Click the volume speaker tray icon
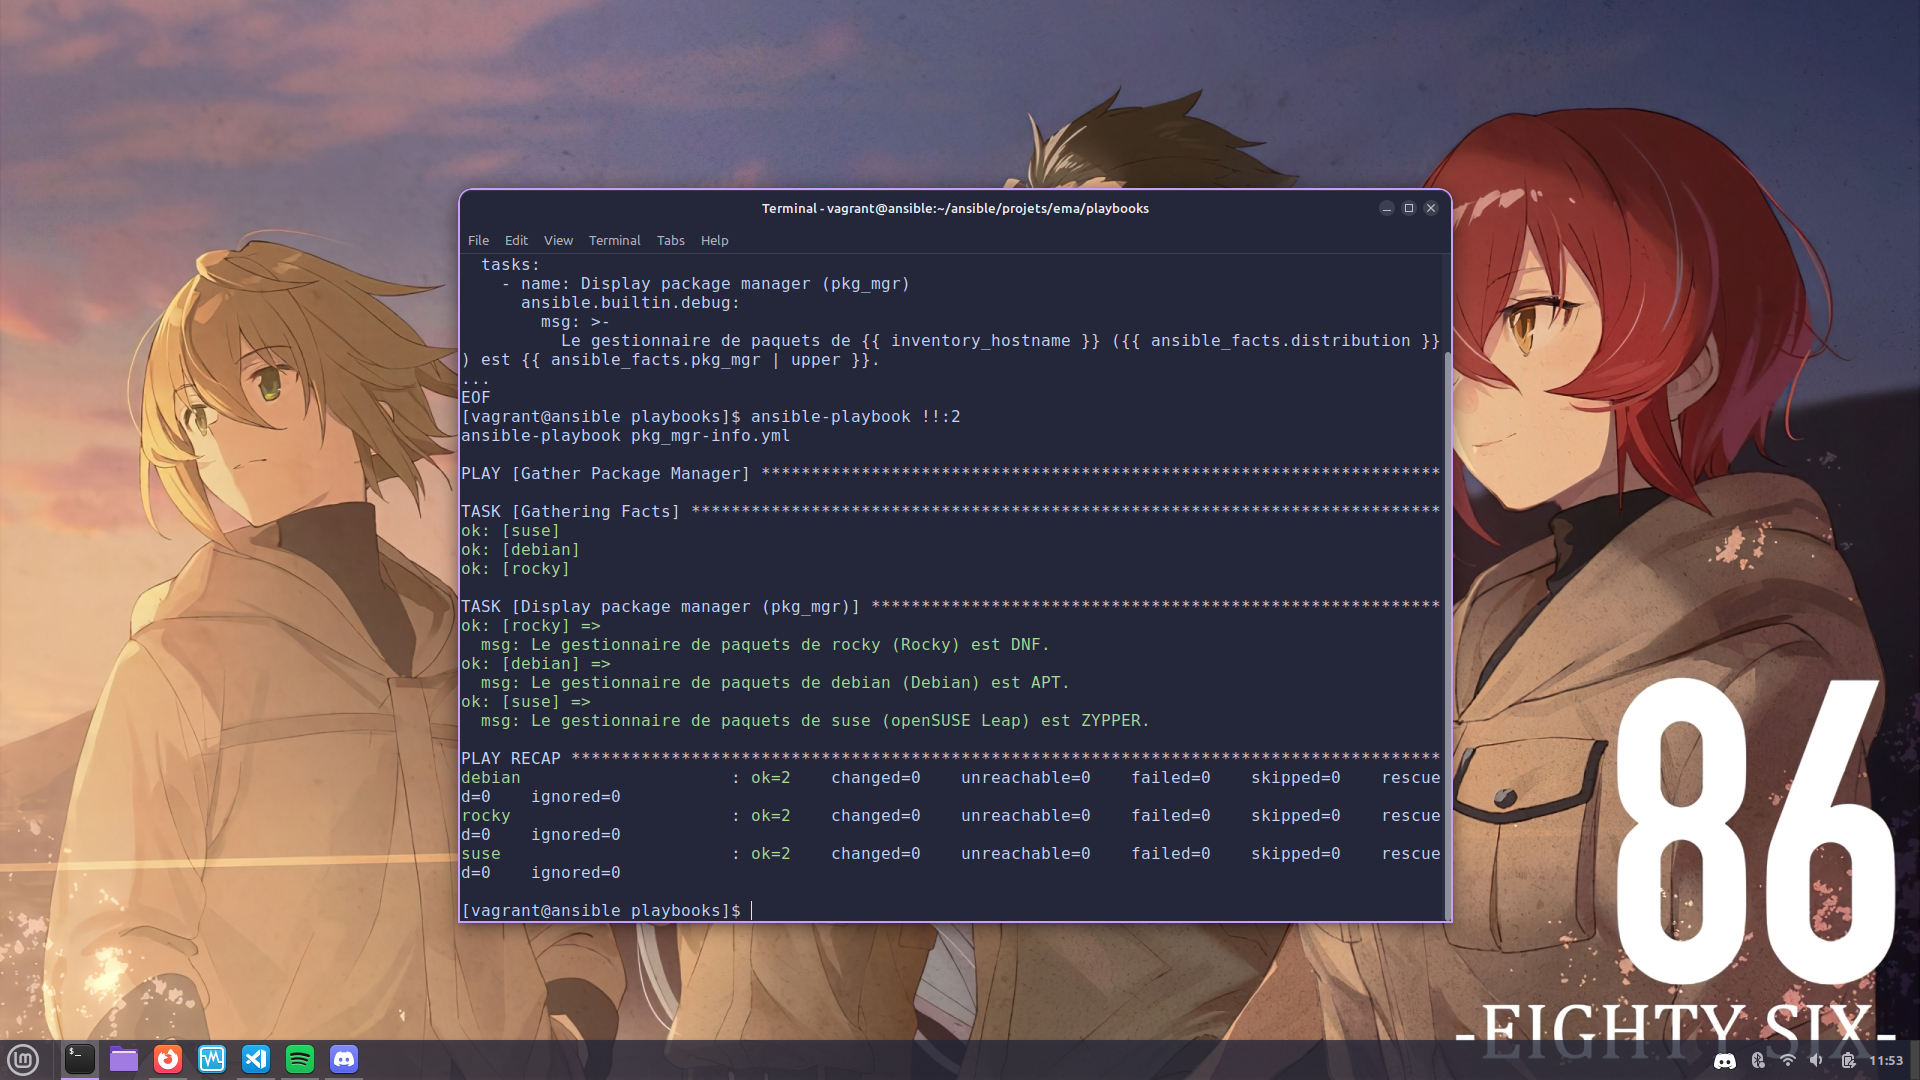Viewport: 1920px width, 1080px height. click(x=1817, y=1061)
